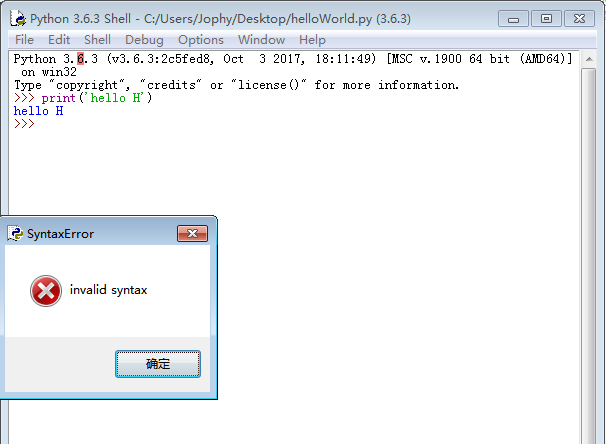Minimize the Python Shell window
This screenshot has width=606, height=444.
[513, 19]
